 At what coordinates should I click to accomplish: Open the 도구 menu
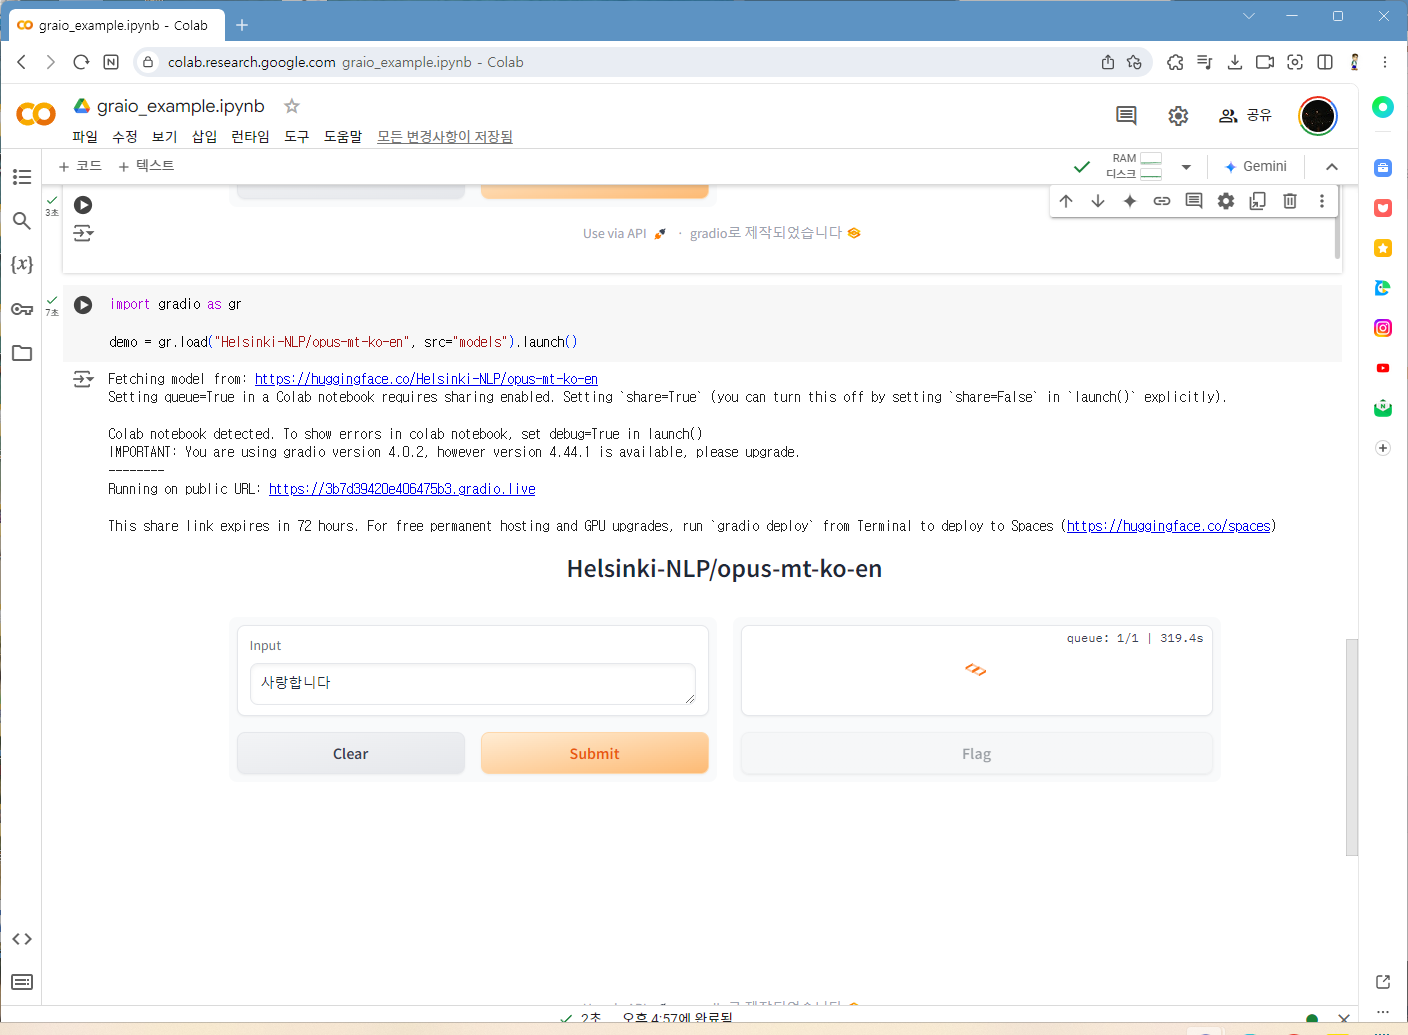coord(297,137)
